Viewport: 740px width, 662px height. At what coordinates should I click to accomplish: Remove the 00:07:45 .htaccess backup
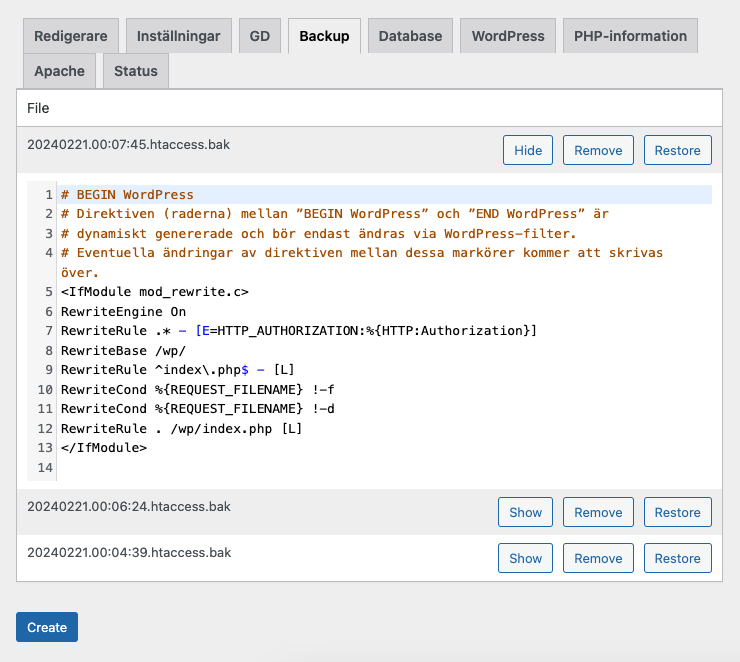[x=599, y=151]
